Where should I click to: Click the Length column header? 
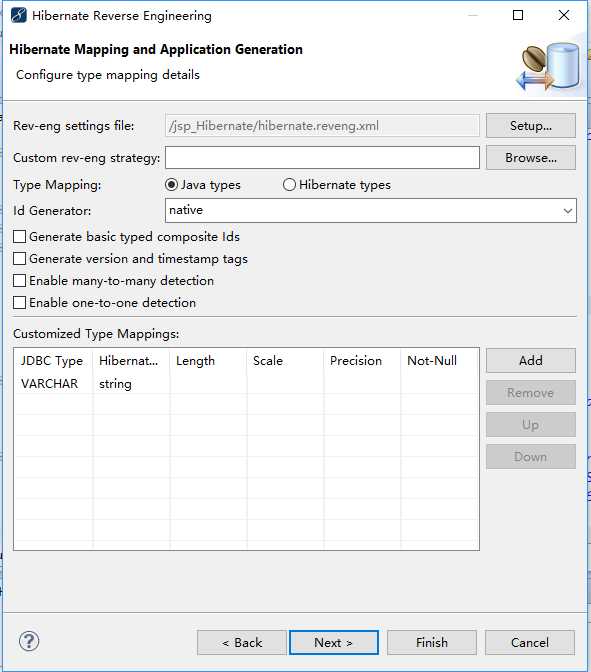click(208, 361)
